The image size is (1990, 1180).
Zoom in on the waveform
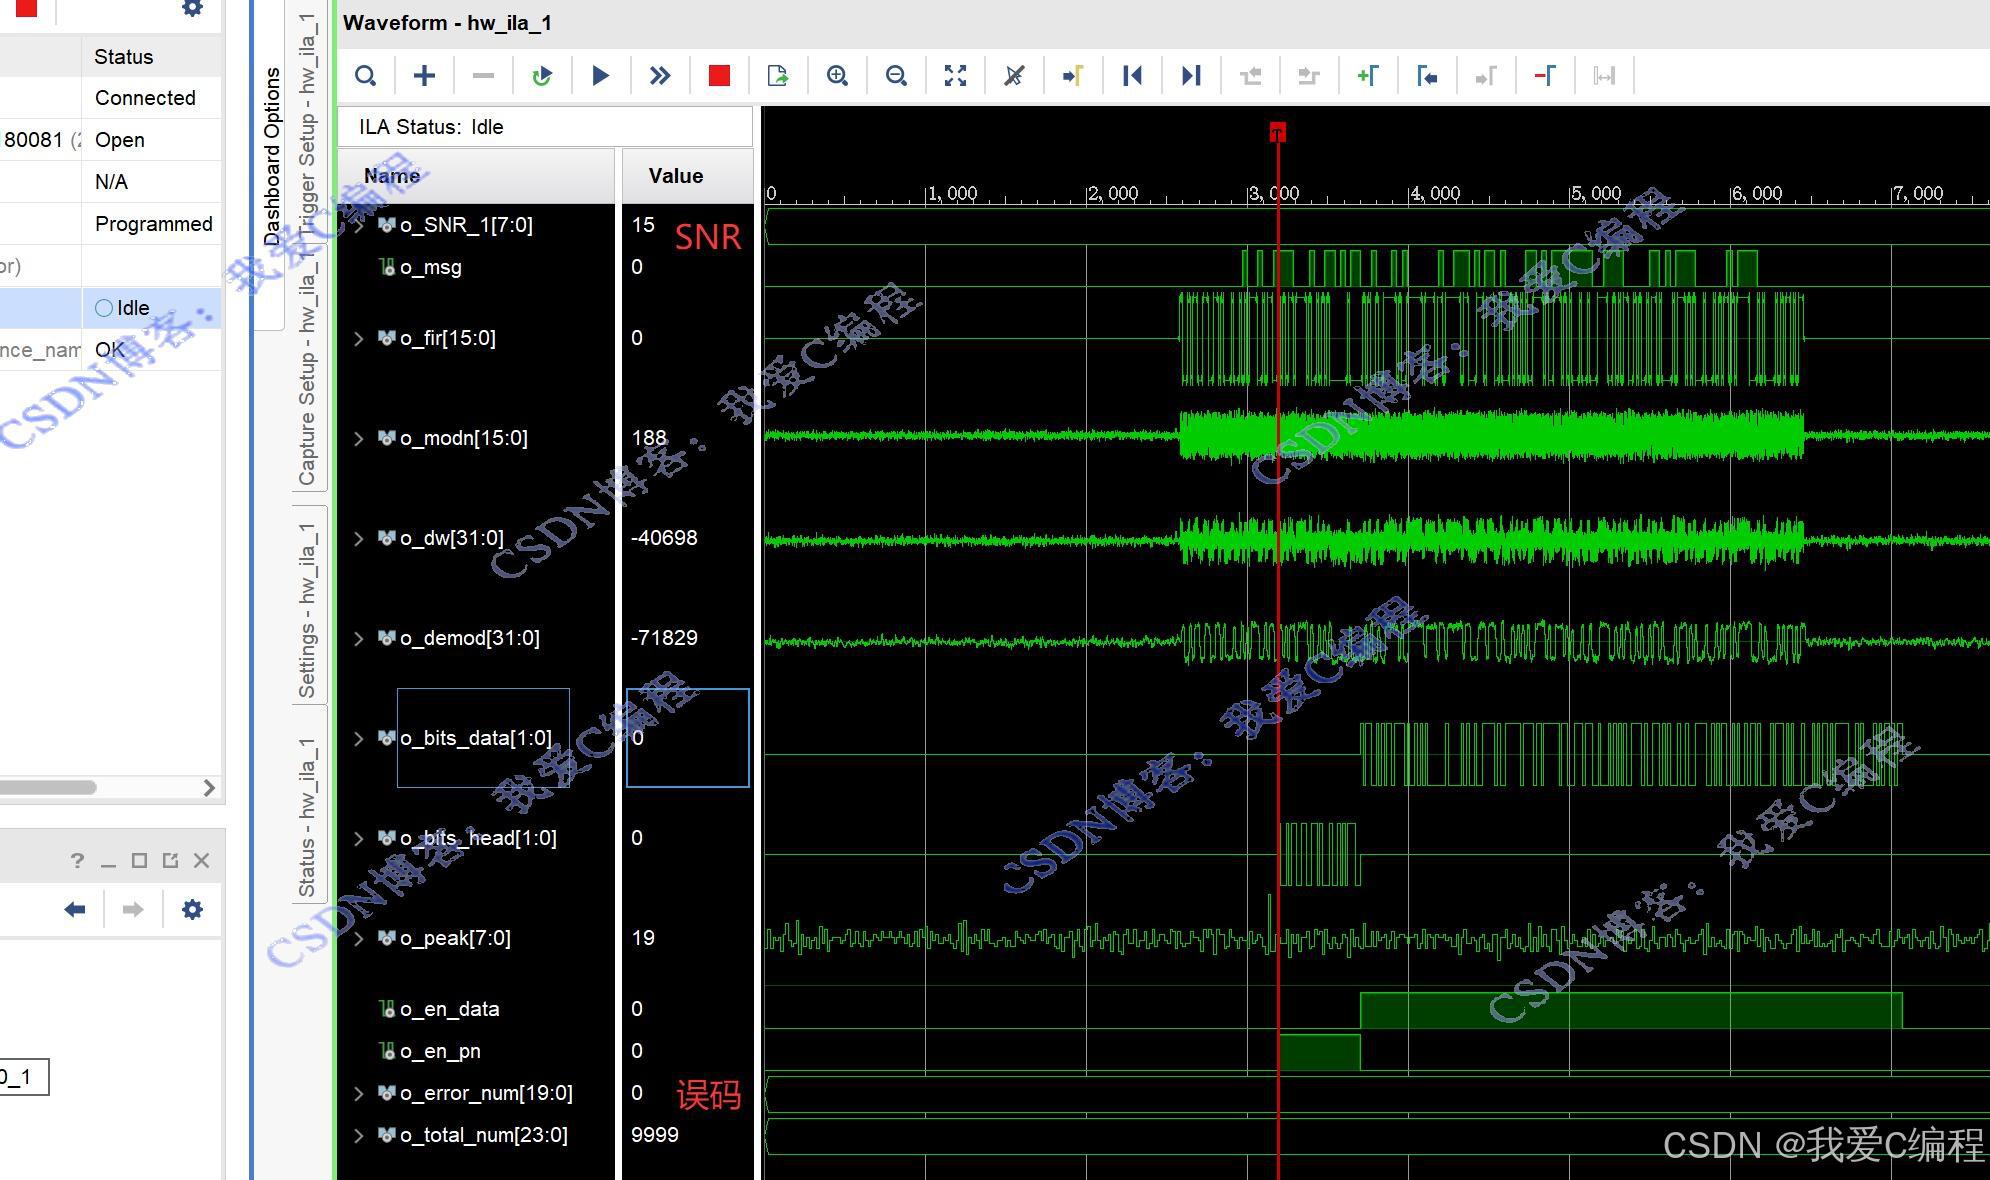pyautogui.click(x=837, y=76)
